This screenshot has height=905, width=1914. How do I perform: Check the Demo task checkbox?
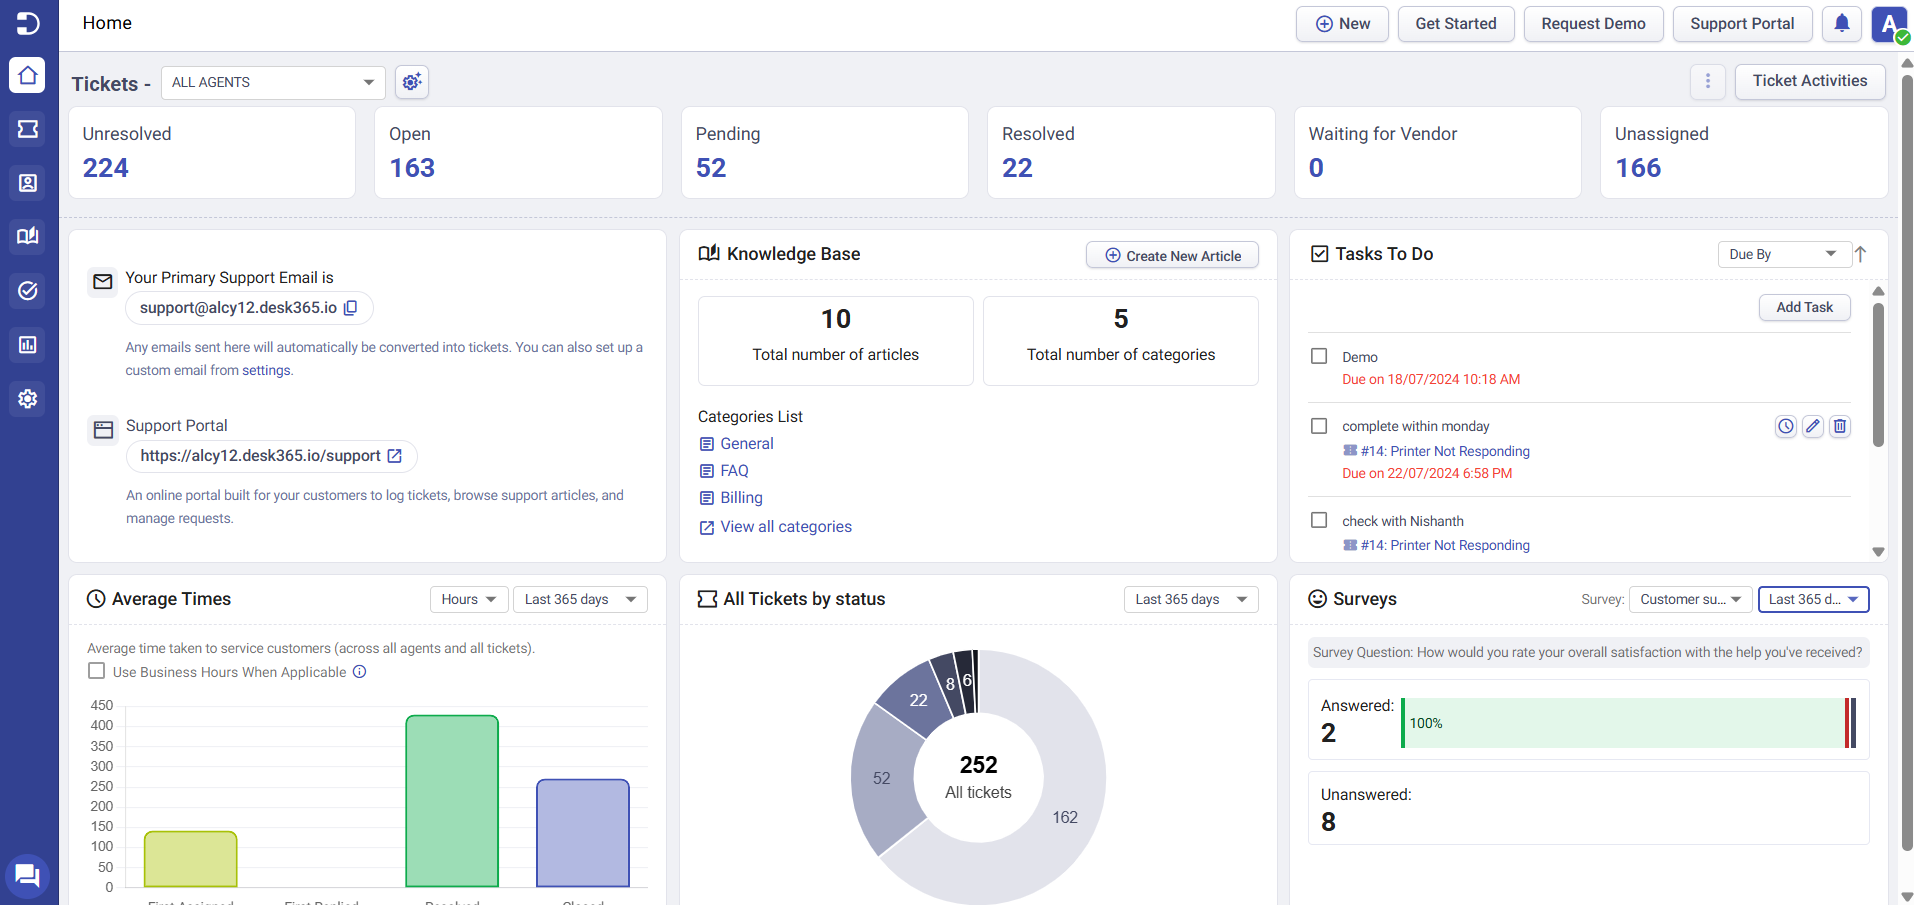coord(1319,357)
